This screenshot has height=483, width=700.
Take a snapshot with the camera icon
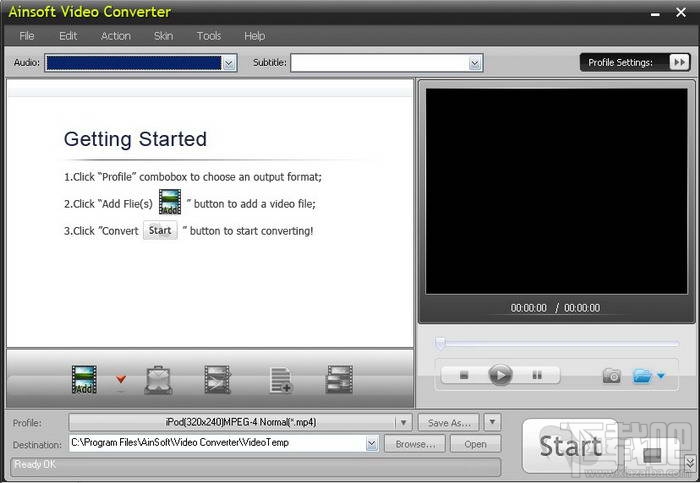coord(612,376)
